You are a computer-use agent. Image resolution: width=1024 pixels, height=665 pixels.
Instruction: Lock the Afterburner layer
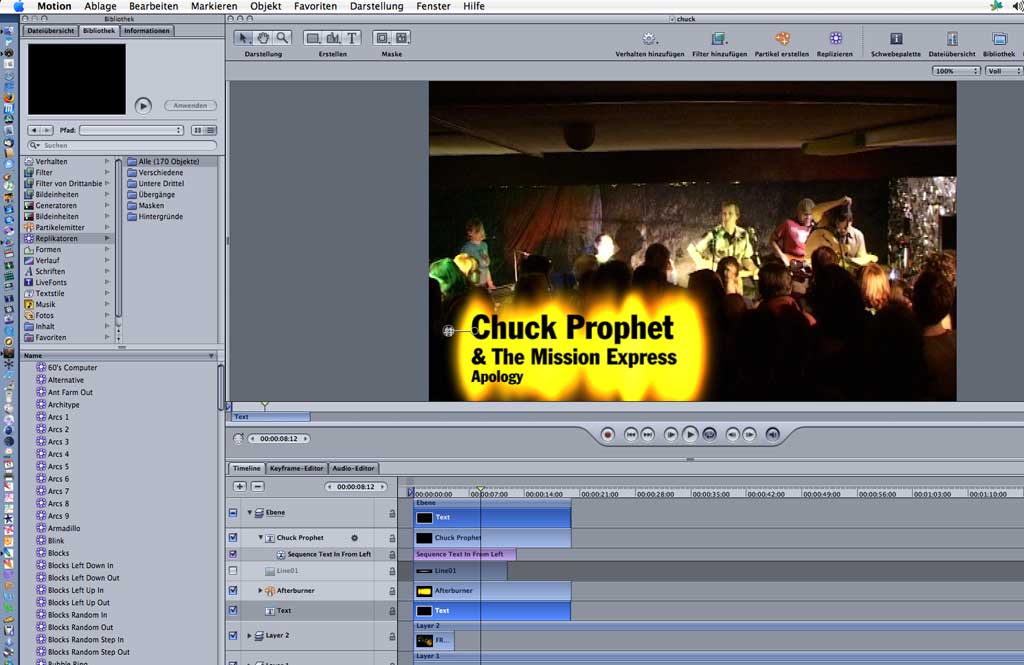coord(392,591)
